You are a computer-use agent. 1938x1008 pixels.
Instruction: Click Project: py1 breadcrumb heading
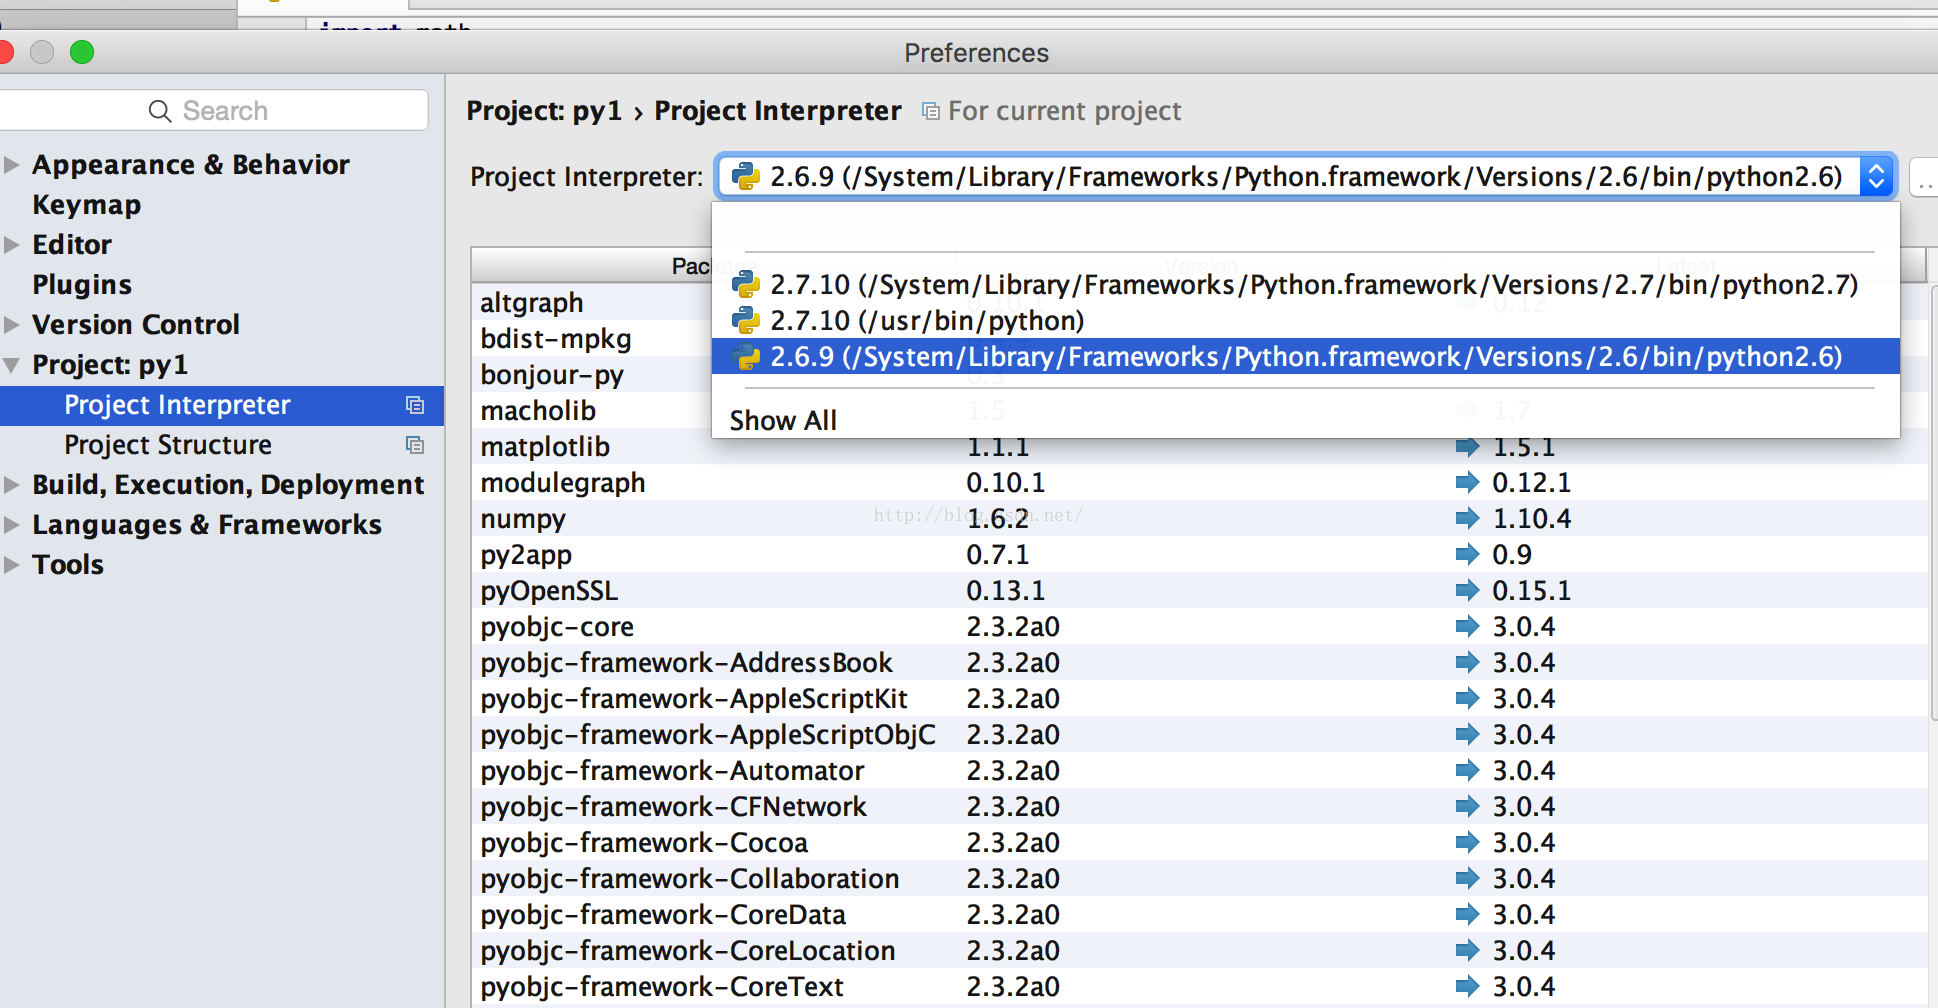click(544, 111)
